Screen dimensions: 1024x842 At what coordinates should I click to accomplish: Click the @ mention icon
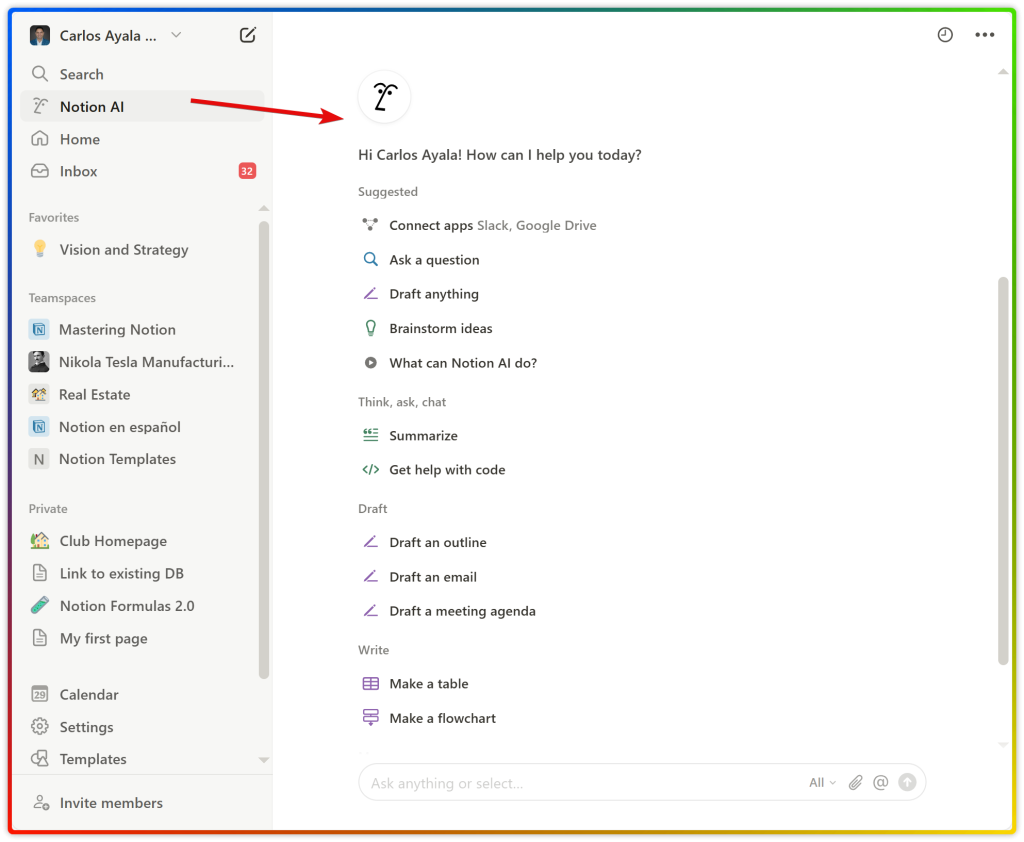pyautogui.click(x=881, y=783)
